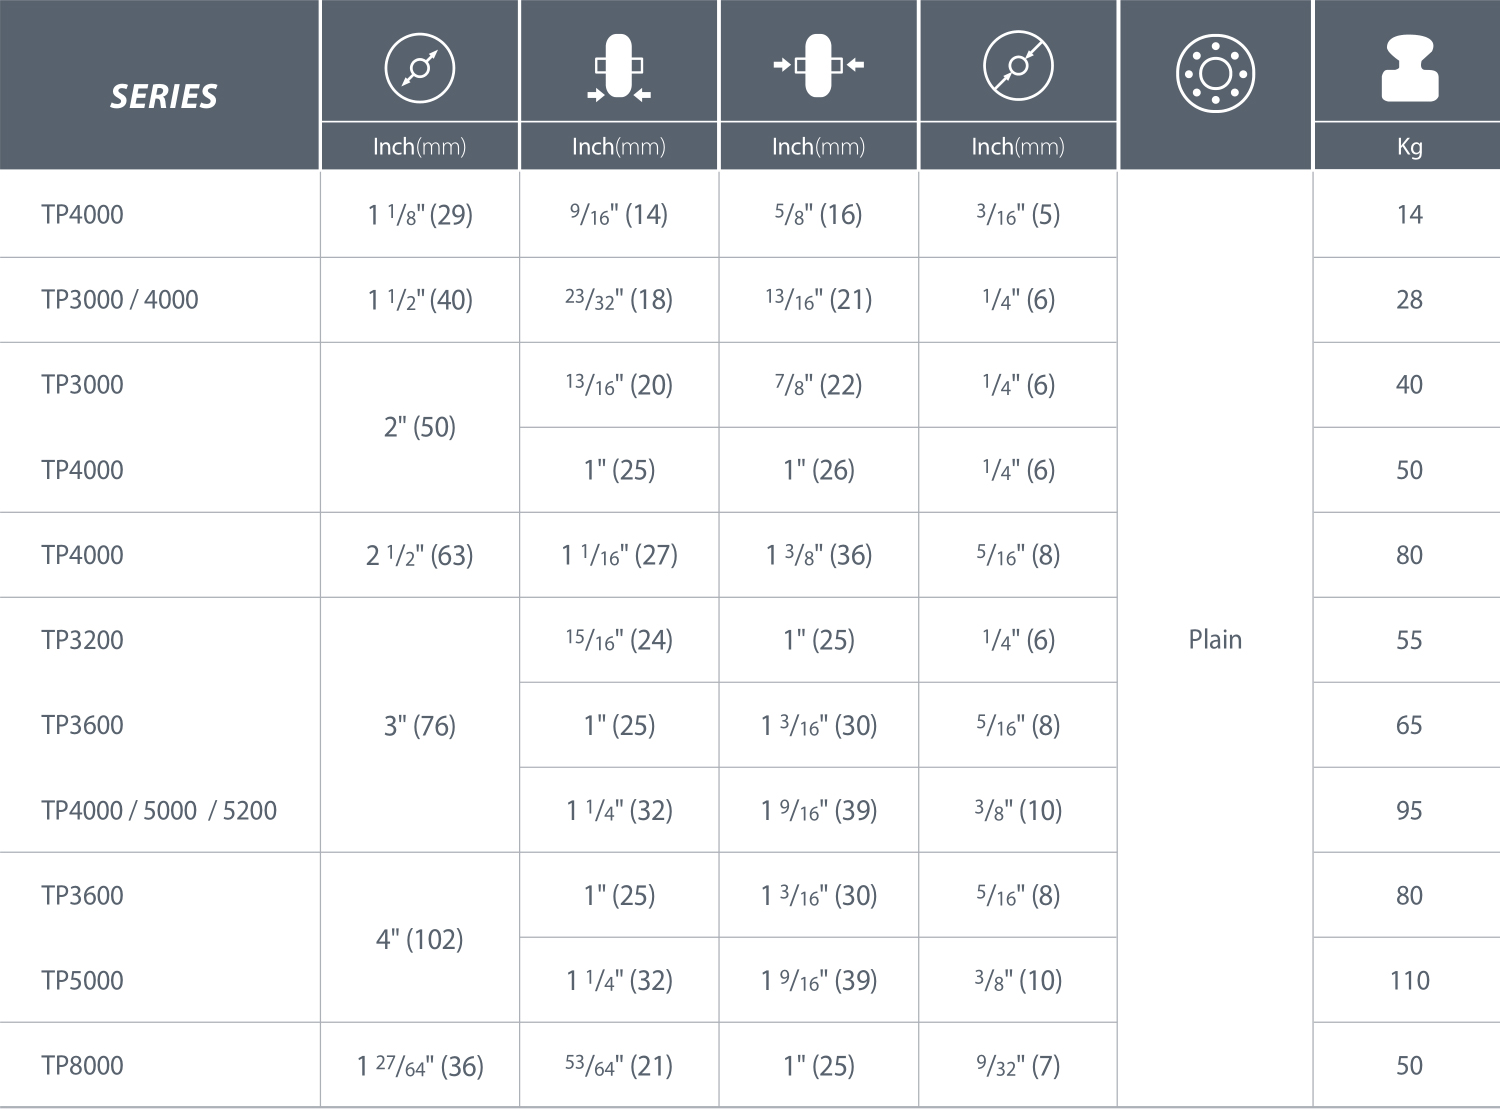The image size is (1500, 1109).
Task: Click the 9/32" (7) bore cell
Action: pyautogui.click(x=1018, y=1065)
